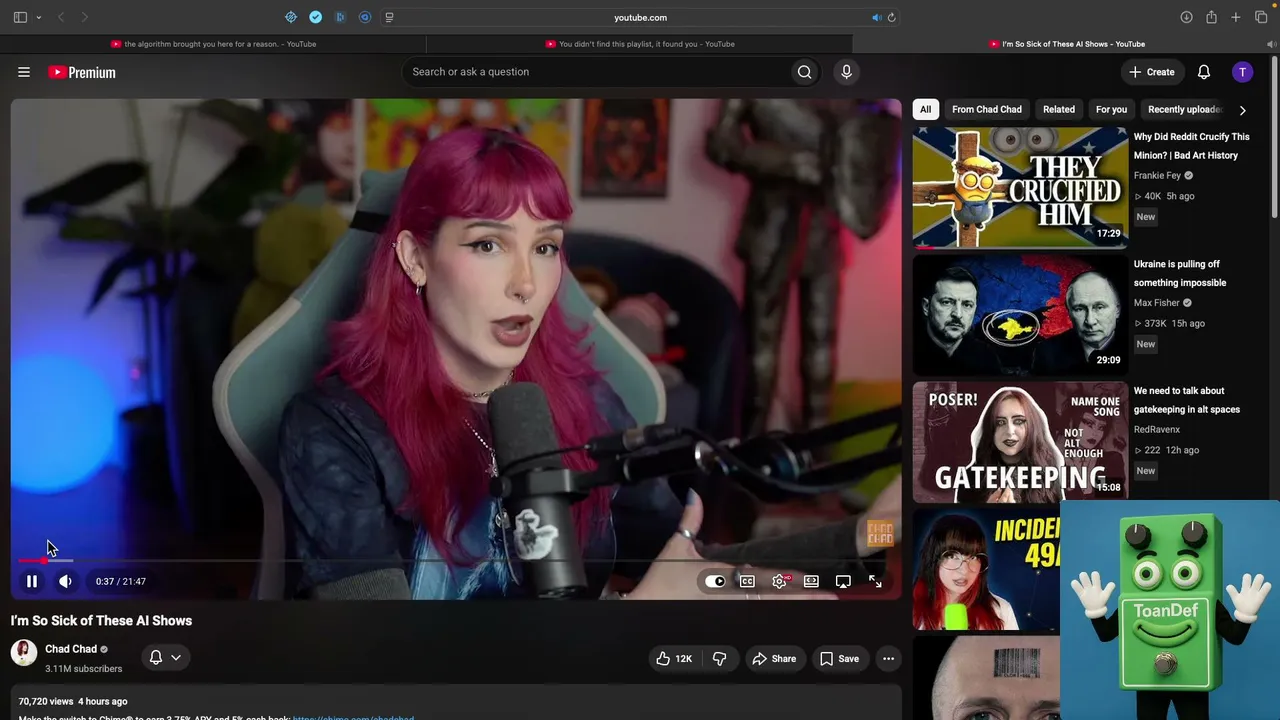Share the video
The width and height of the screenshot is (1280, 720).
click(774, 658)
